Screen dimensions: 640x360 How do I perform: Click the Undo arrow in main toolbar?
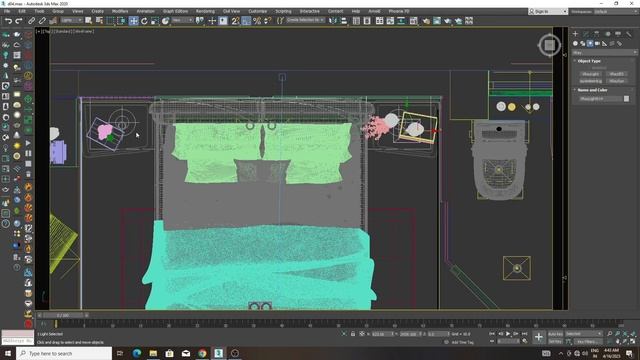(x=8, y=21)
